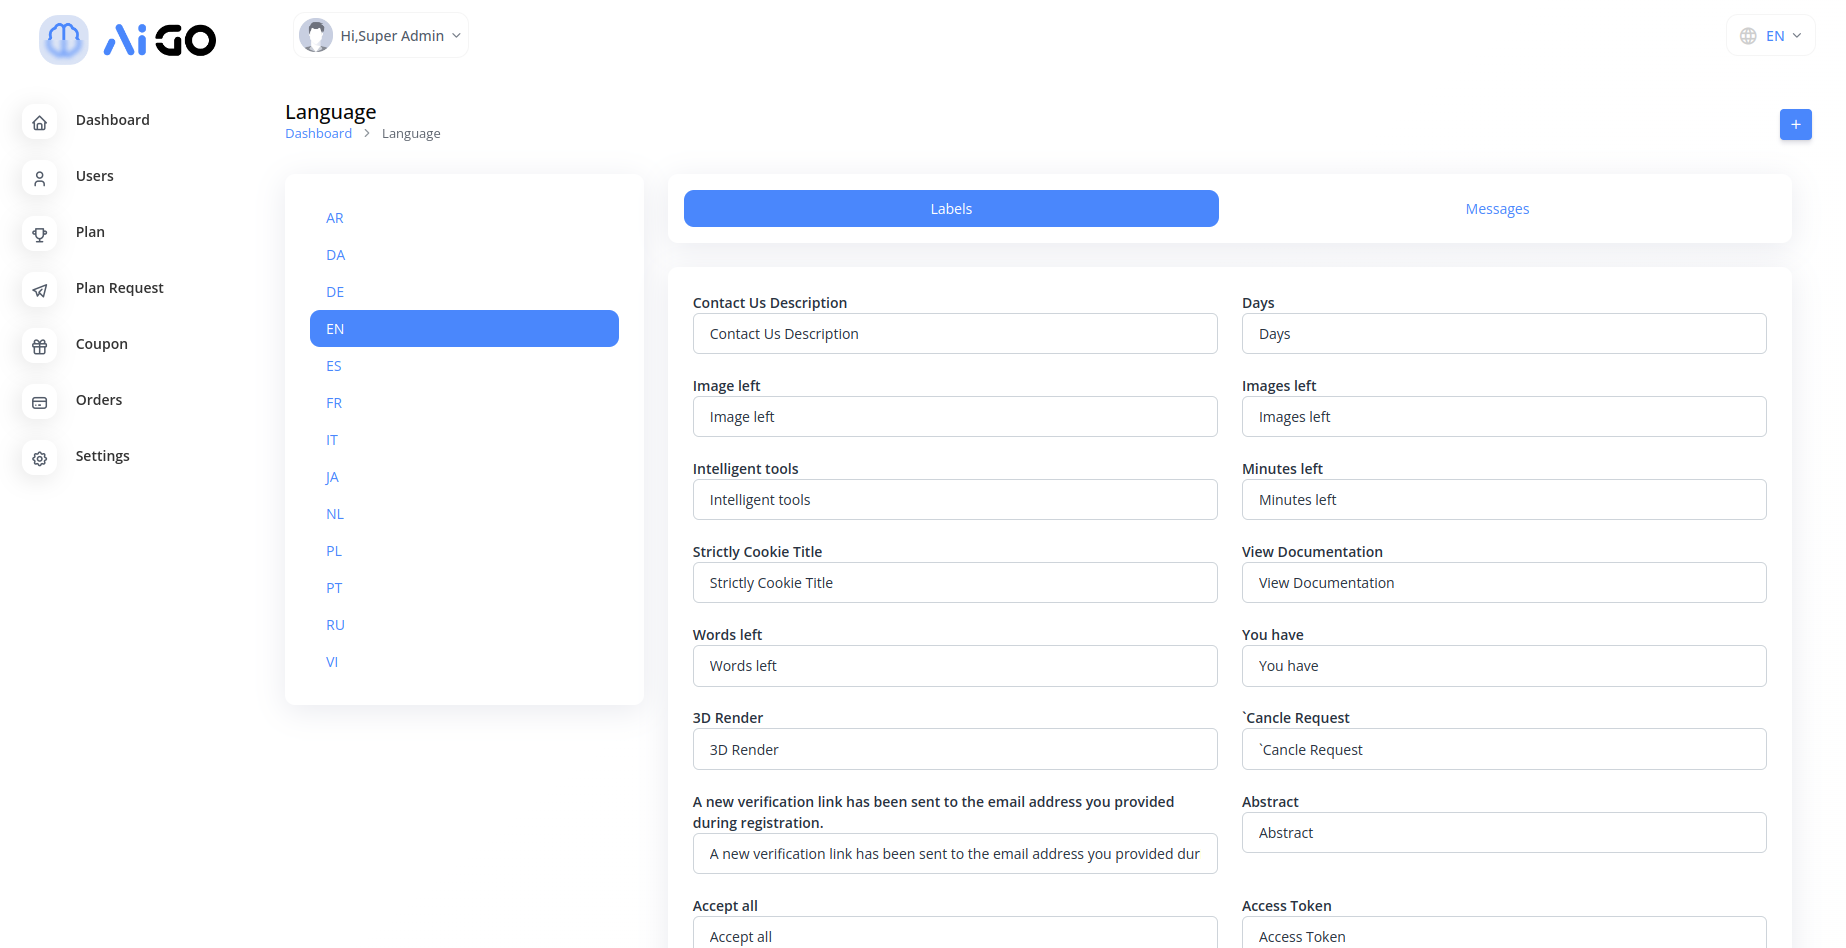Click the Plan trophy icon
This screenshot has height=948, width=1846.
(x=40, y=234)
